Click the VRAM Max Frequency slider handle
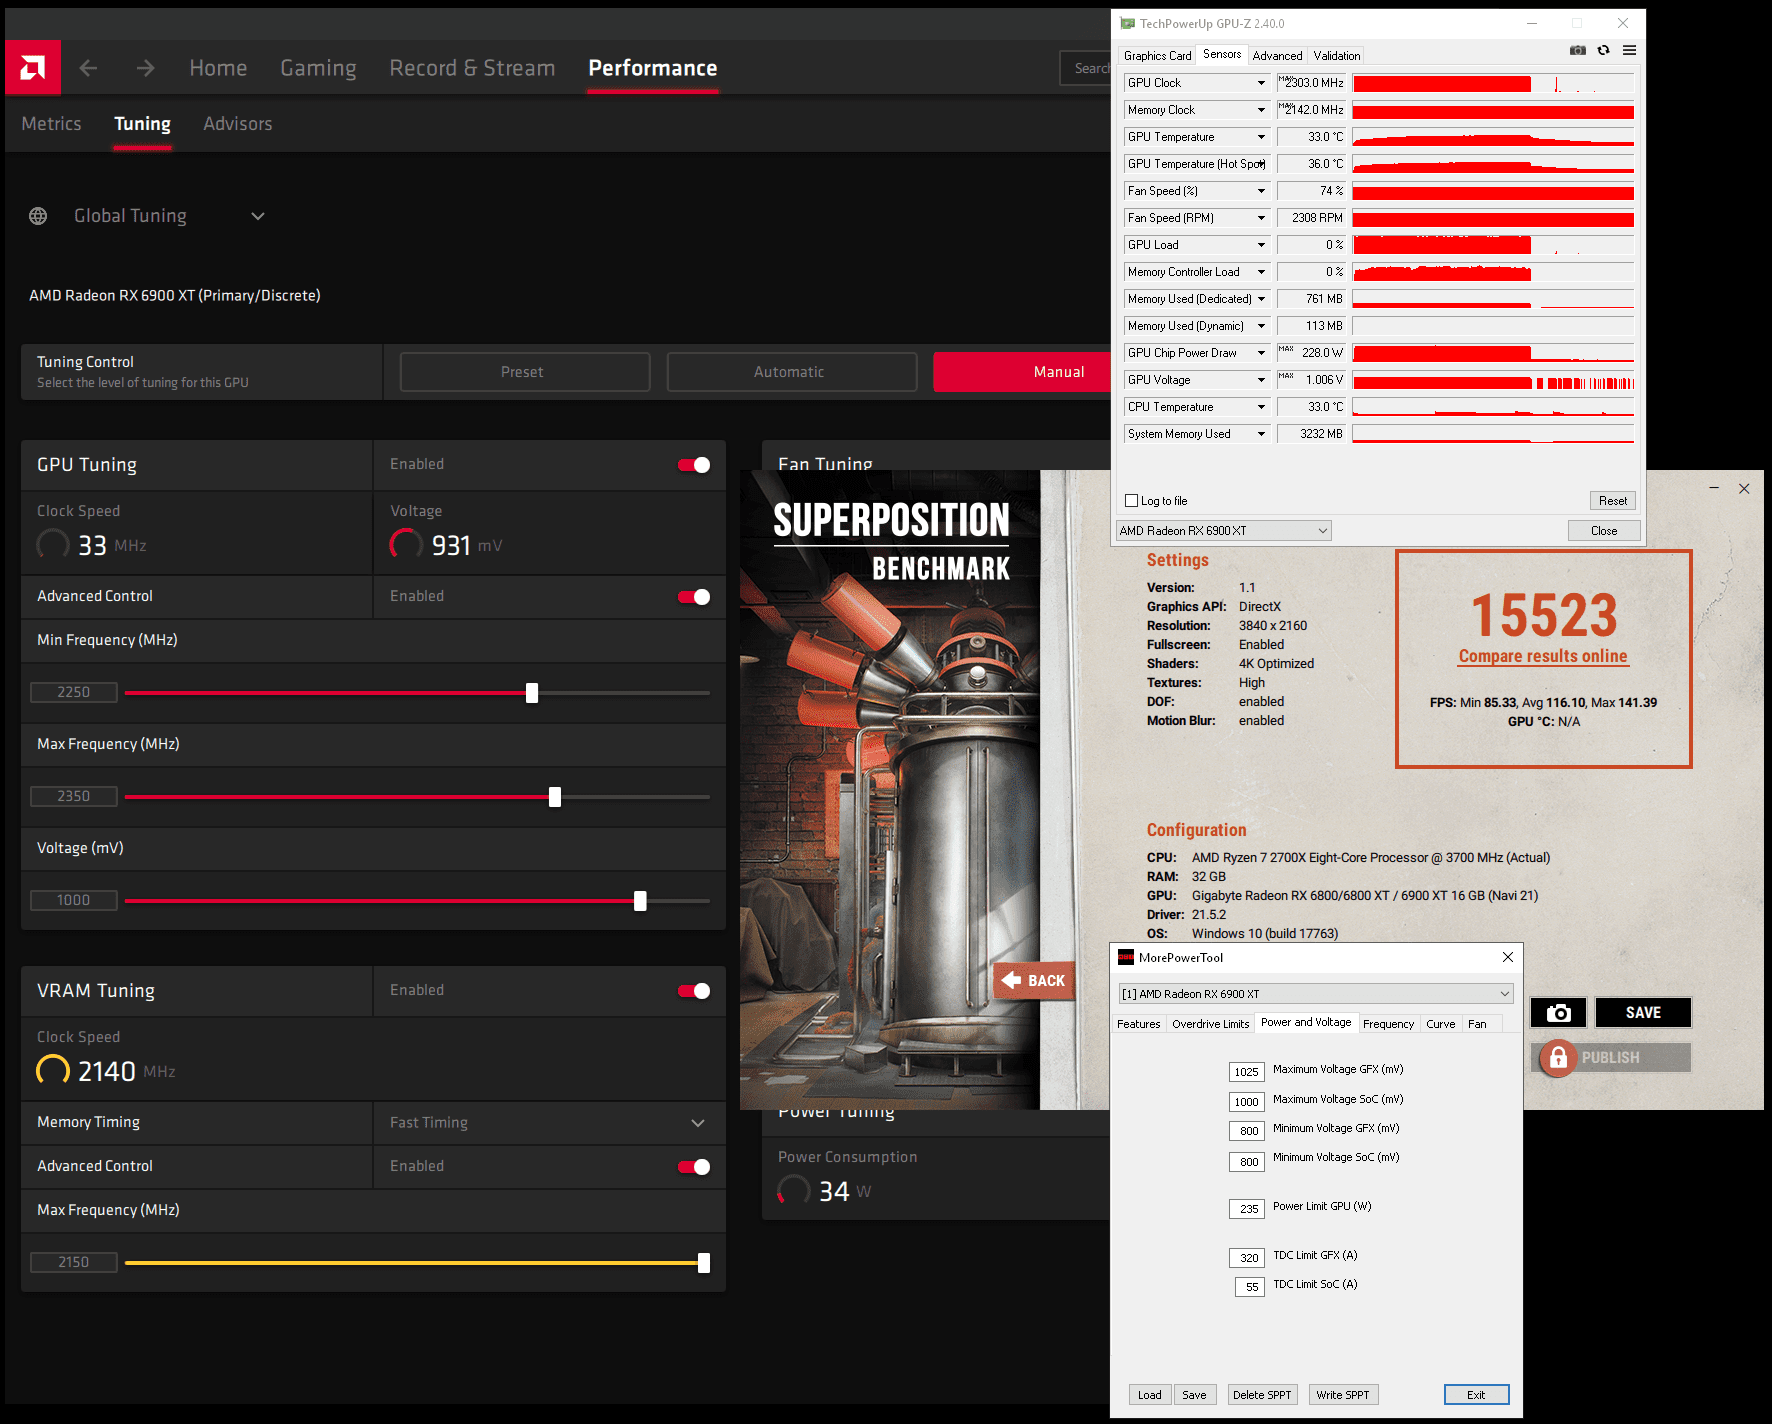Screen dimensions: 1772x1424 (704, 1263)
